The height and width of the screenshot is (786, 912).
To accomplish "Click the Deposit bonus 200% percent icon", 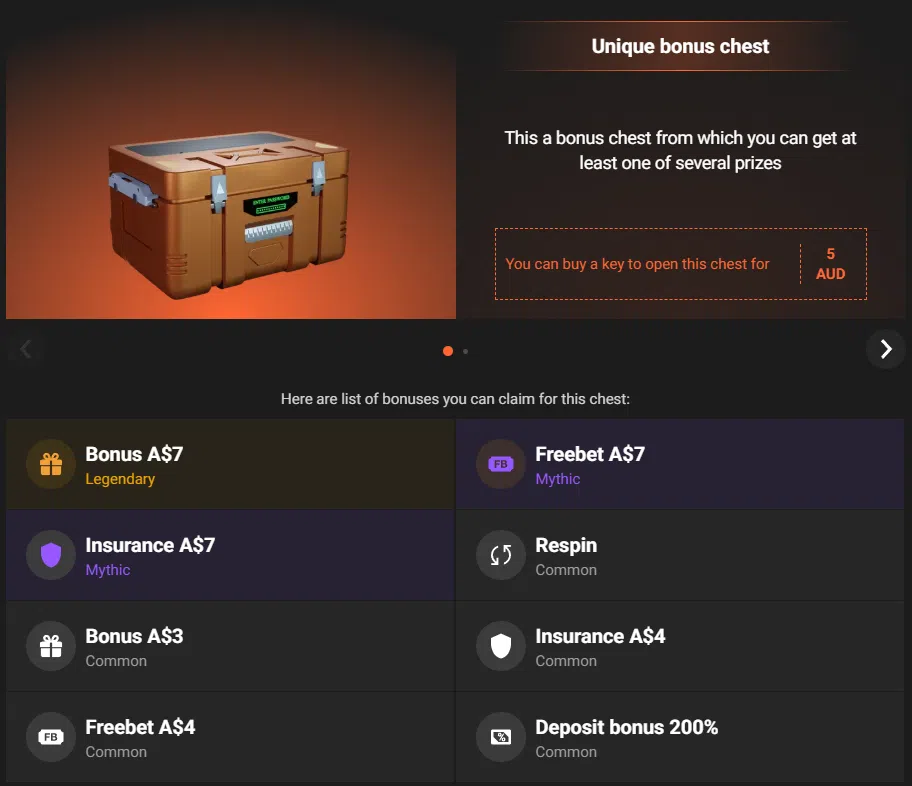I will pyautogui.click(x=501, y=737).
